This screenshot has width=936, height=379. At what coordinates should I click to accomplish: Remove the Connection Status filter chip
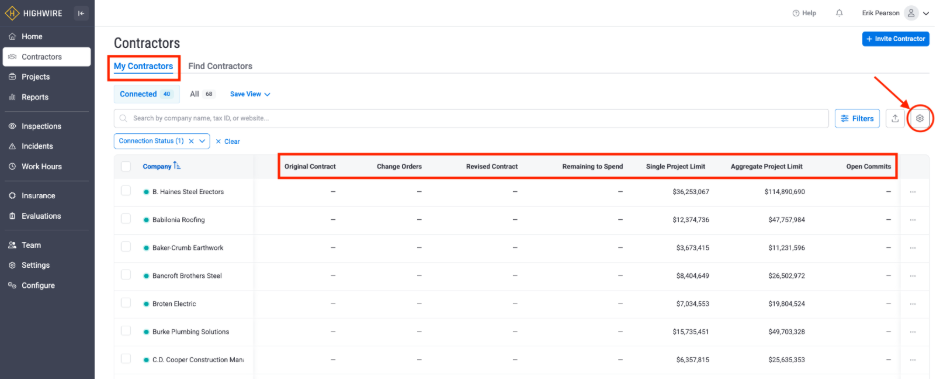pyautogui.click(x=191, y=141)
